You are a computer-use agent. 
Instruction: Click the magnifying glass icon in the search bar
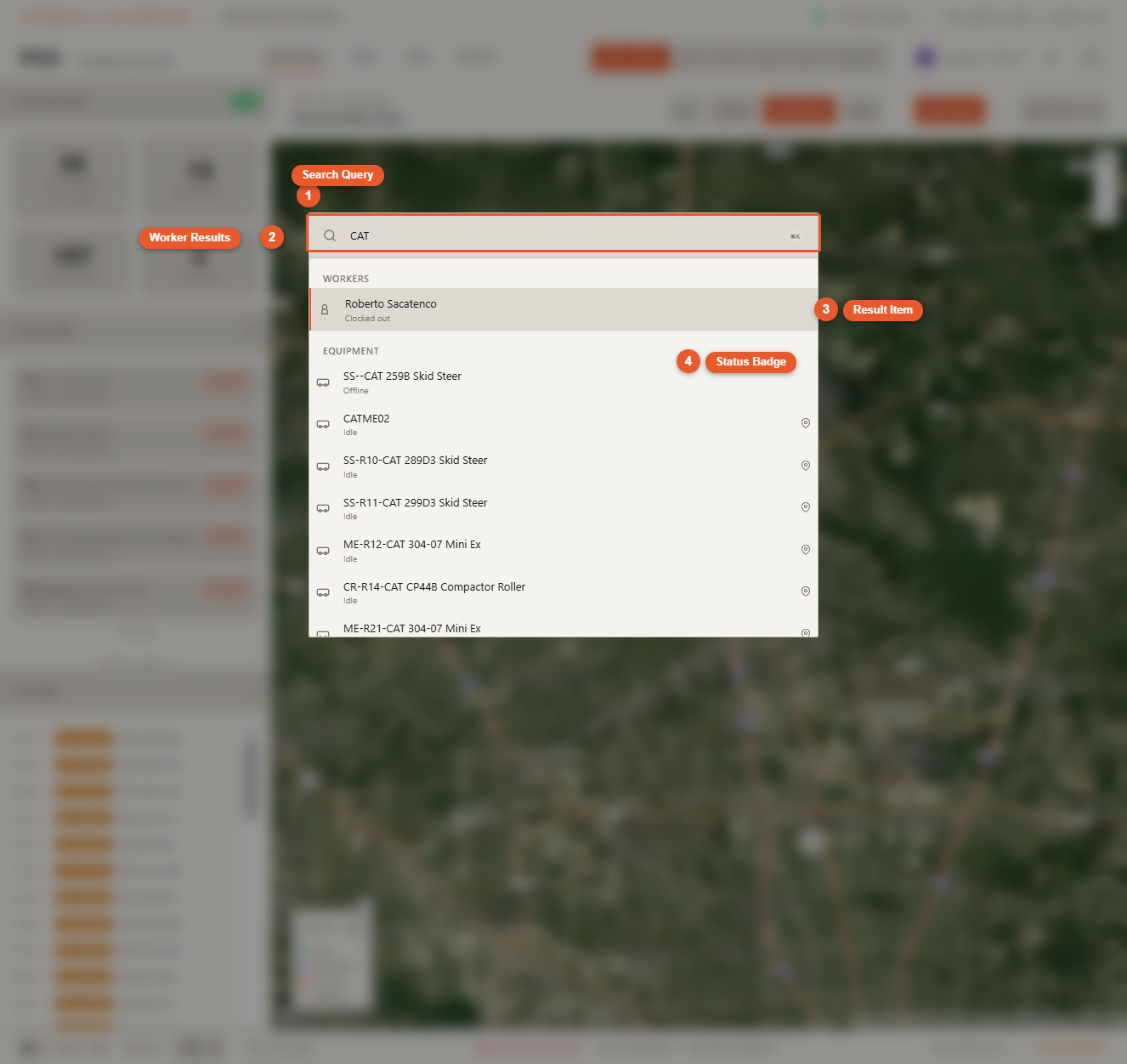tap(329, 235)
